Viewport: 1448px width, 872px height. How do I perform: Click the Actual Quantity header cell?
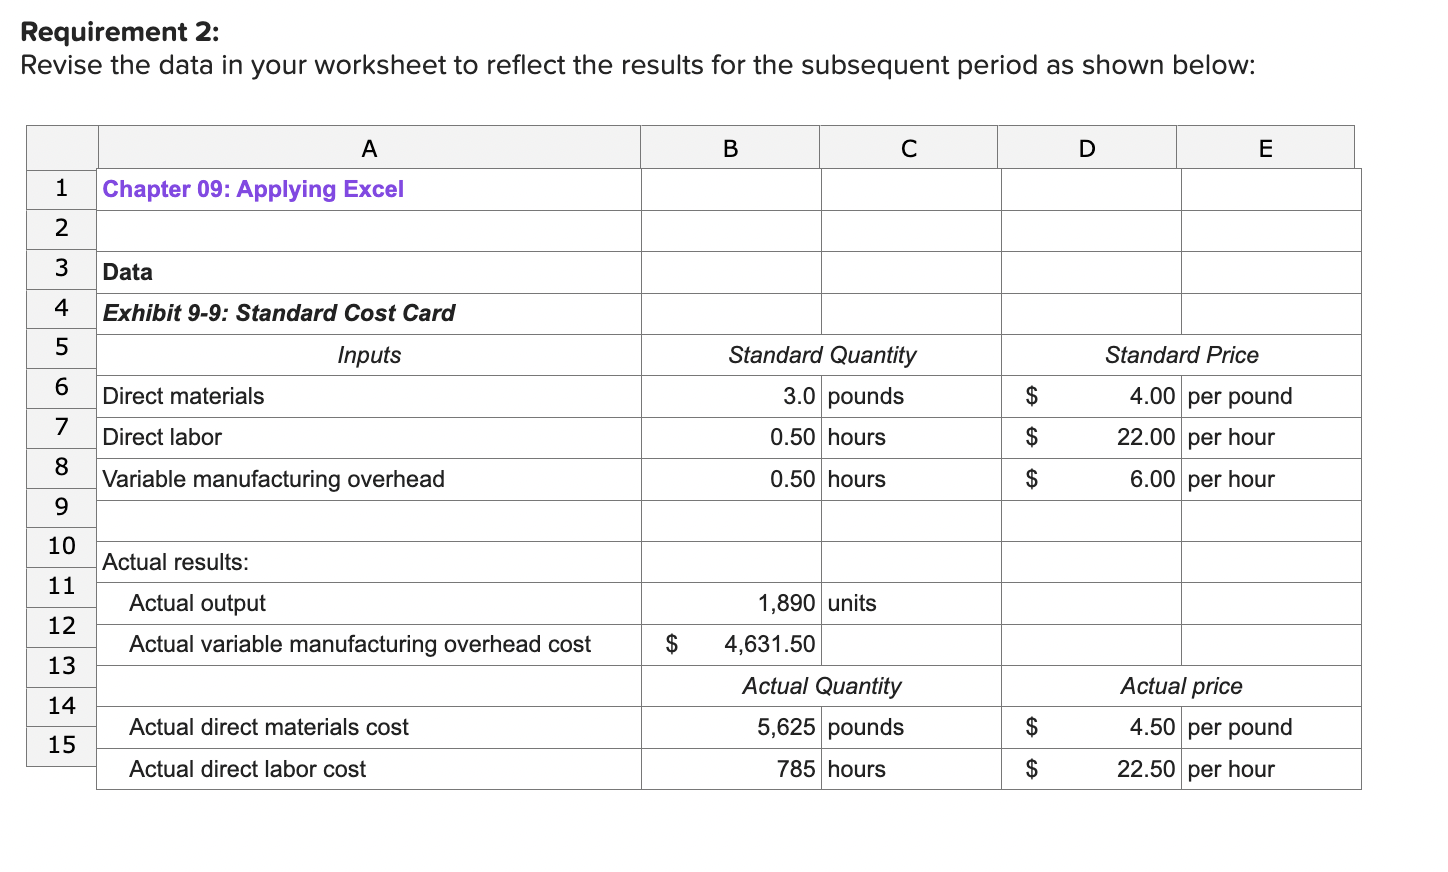coord(820,686)
